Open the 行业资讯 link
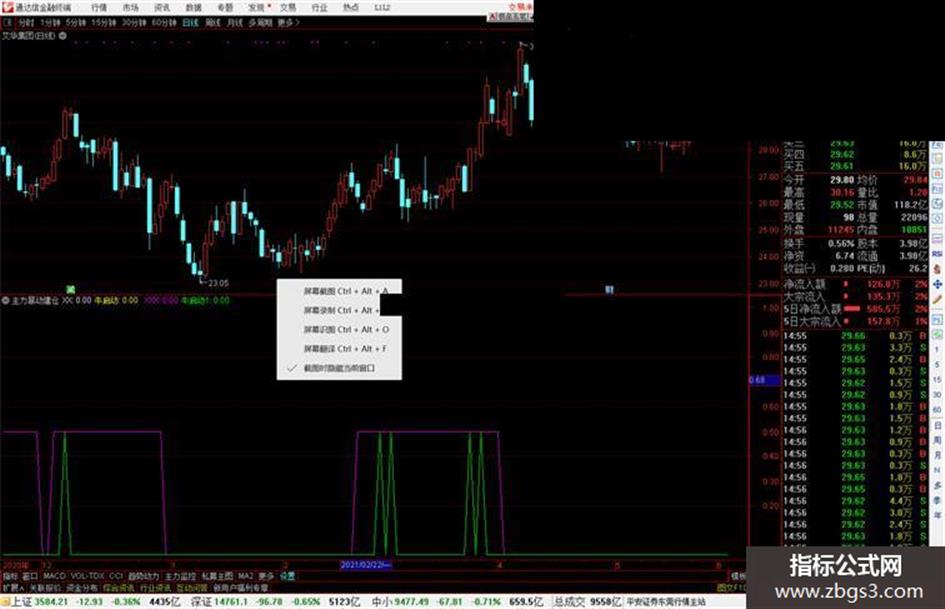Image resolution: width=945 pixels, height=609 pixels. [155, 587]
